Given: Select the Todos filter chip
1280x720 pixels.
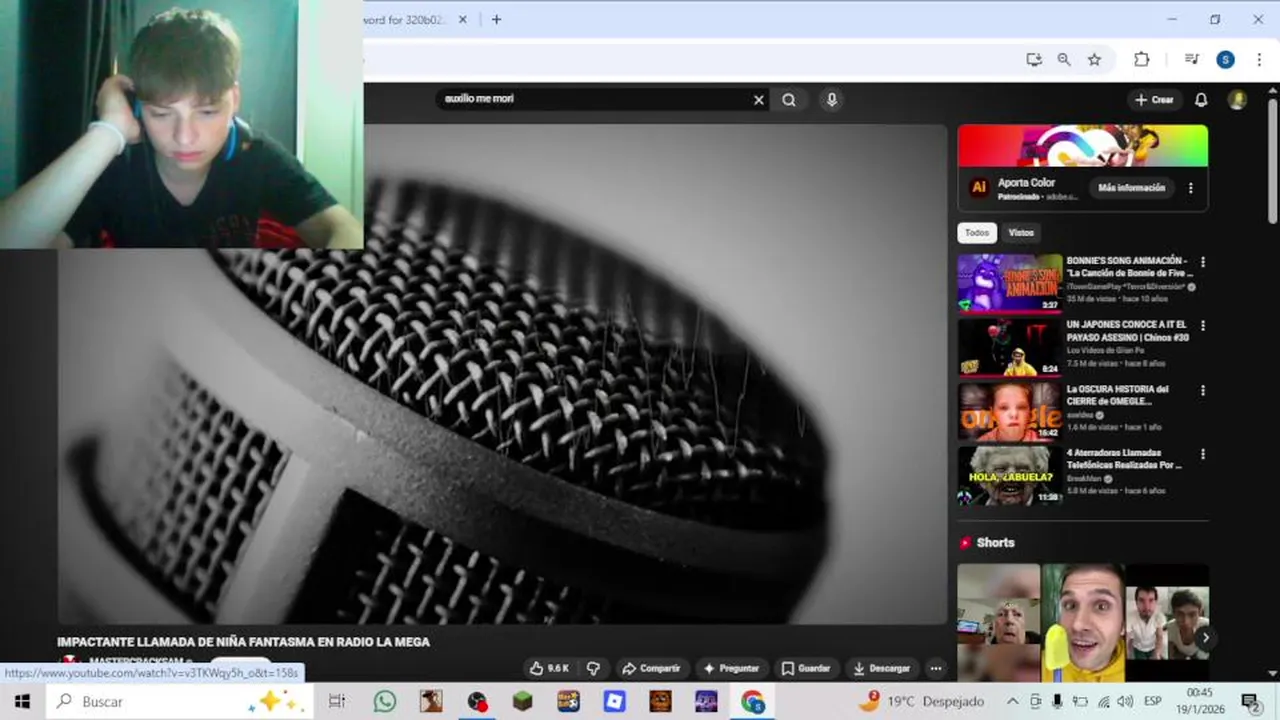Looking at the screenshot, I should click(x=977, y=232).
